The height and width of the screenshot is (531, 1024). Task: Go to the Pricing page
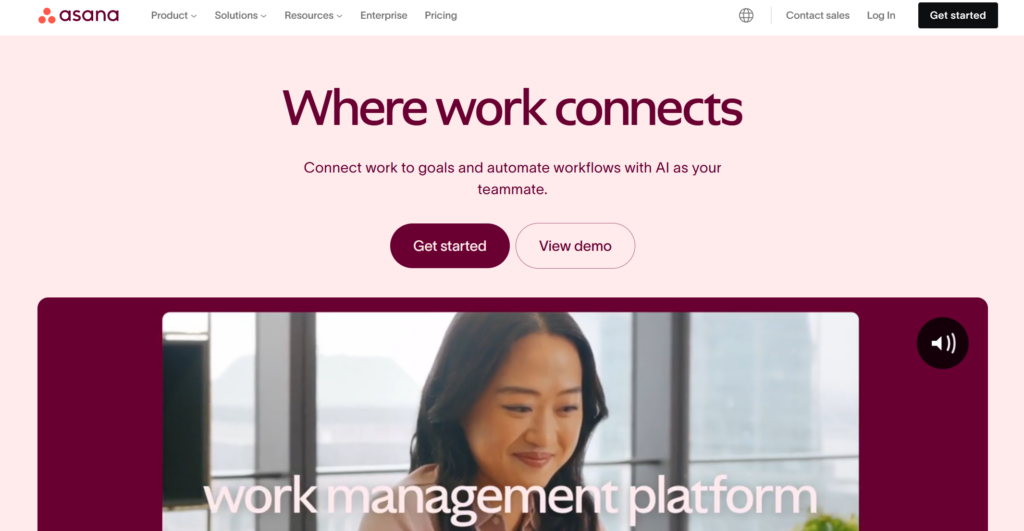(441, 15)
